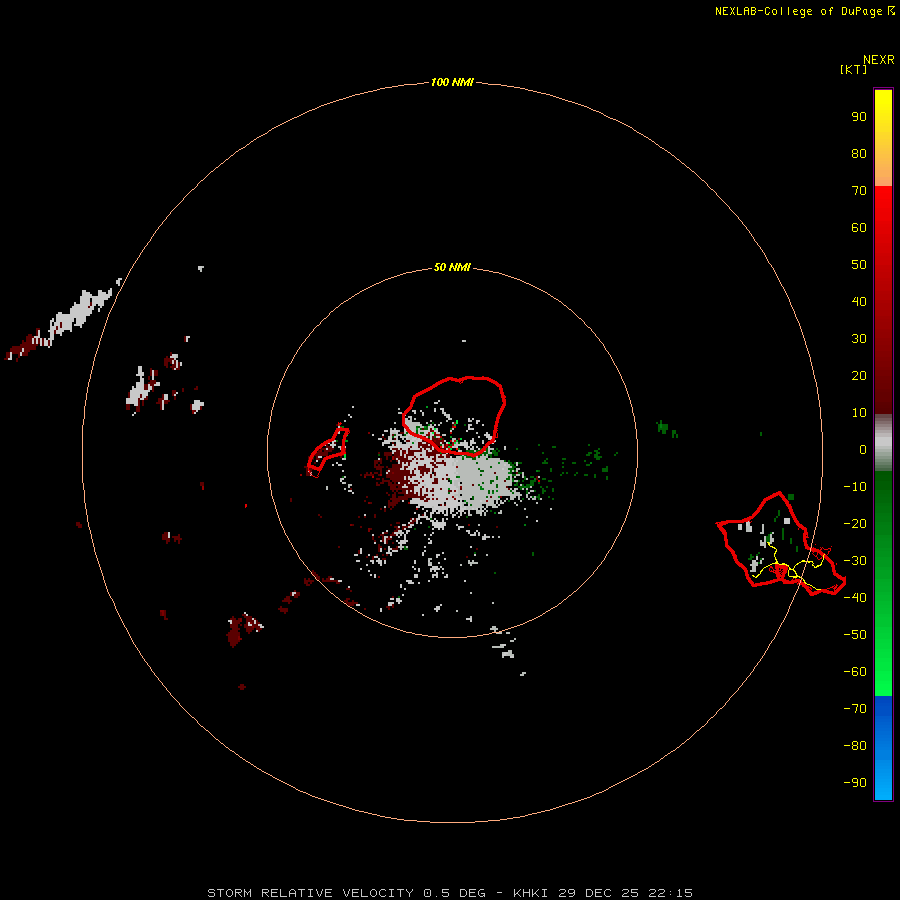Select the 40 value on the velocity scale
This screenshot has height=900, width=900.
point(859,301)
